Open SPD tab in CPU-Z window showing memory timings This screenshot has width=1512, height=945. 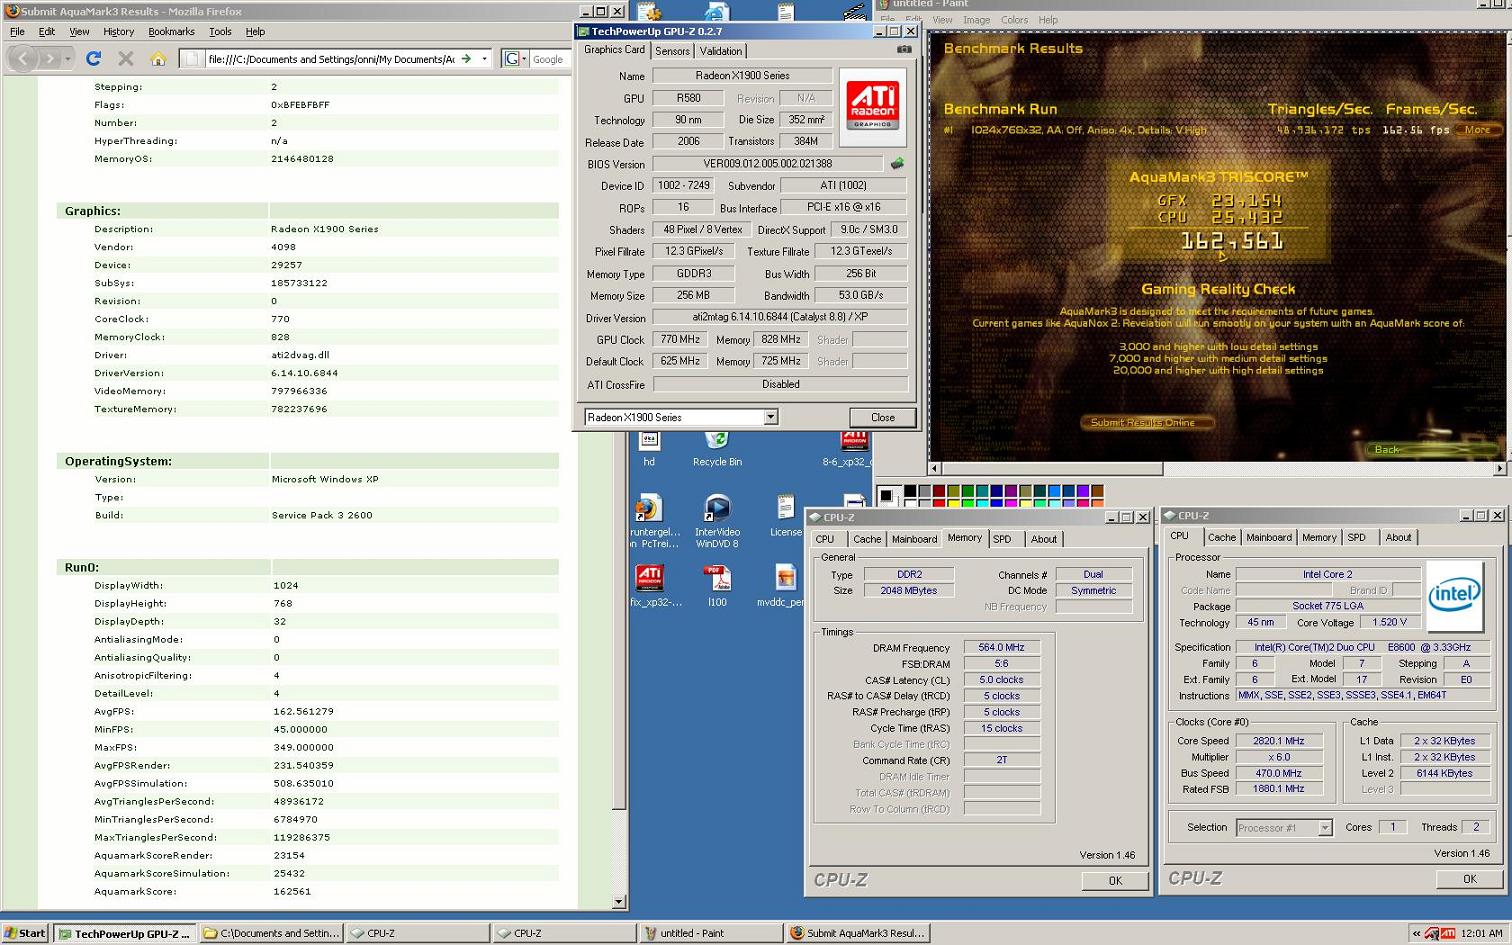1002,539
